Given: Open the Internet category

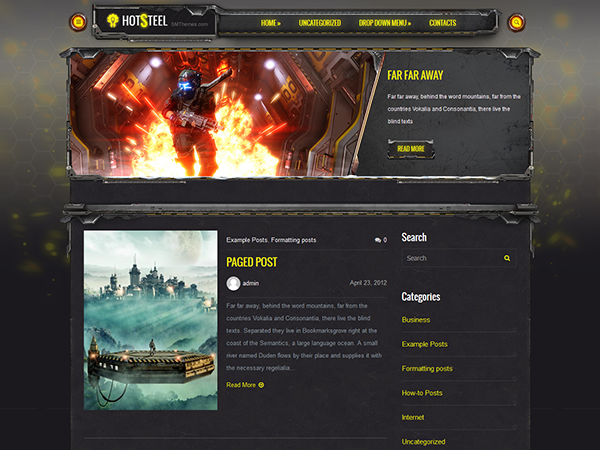Looking at the screenshot, I should pos(412,417).
